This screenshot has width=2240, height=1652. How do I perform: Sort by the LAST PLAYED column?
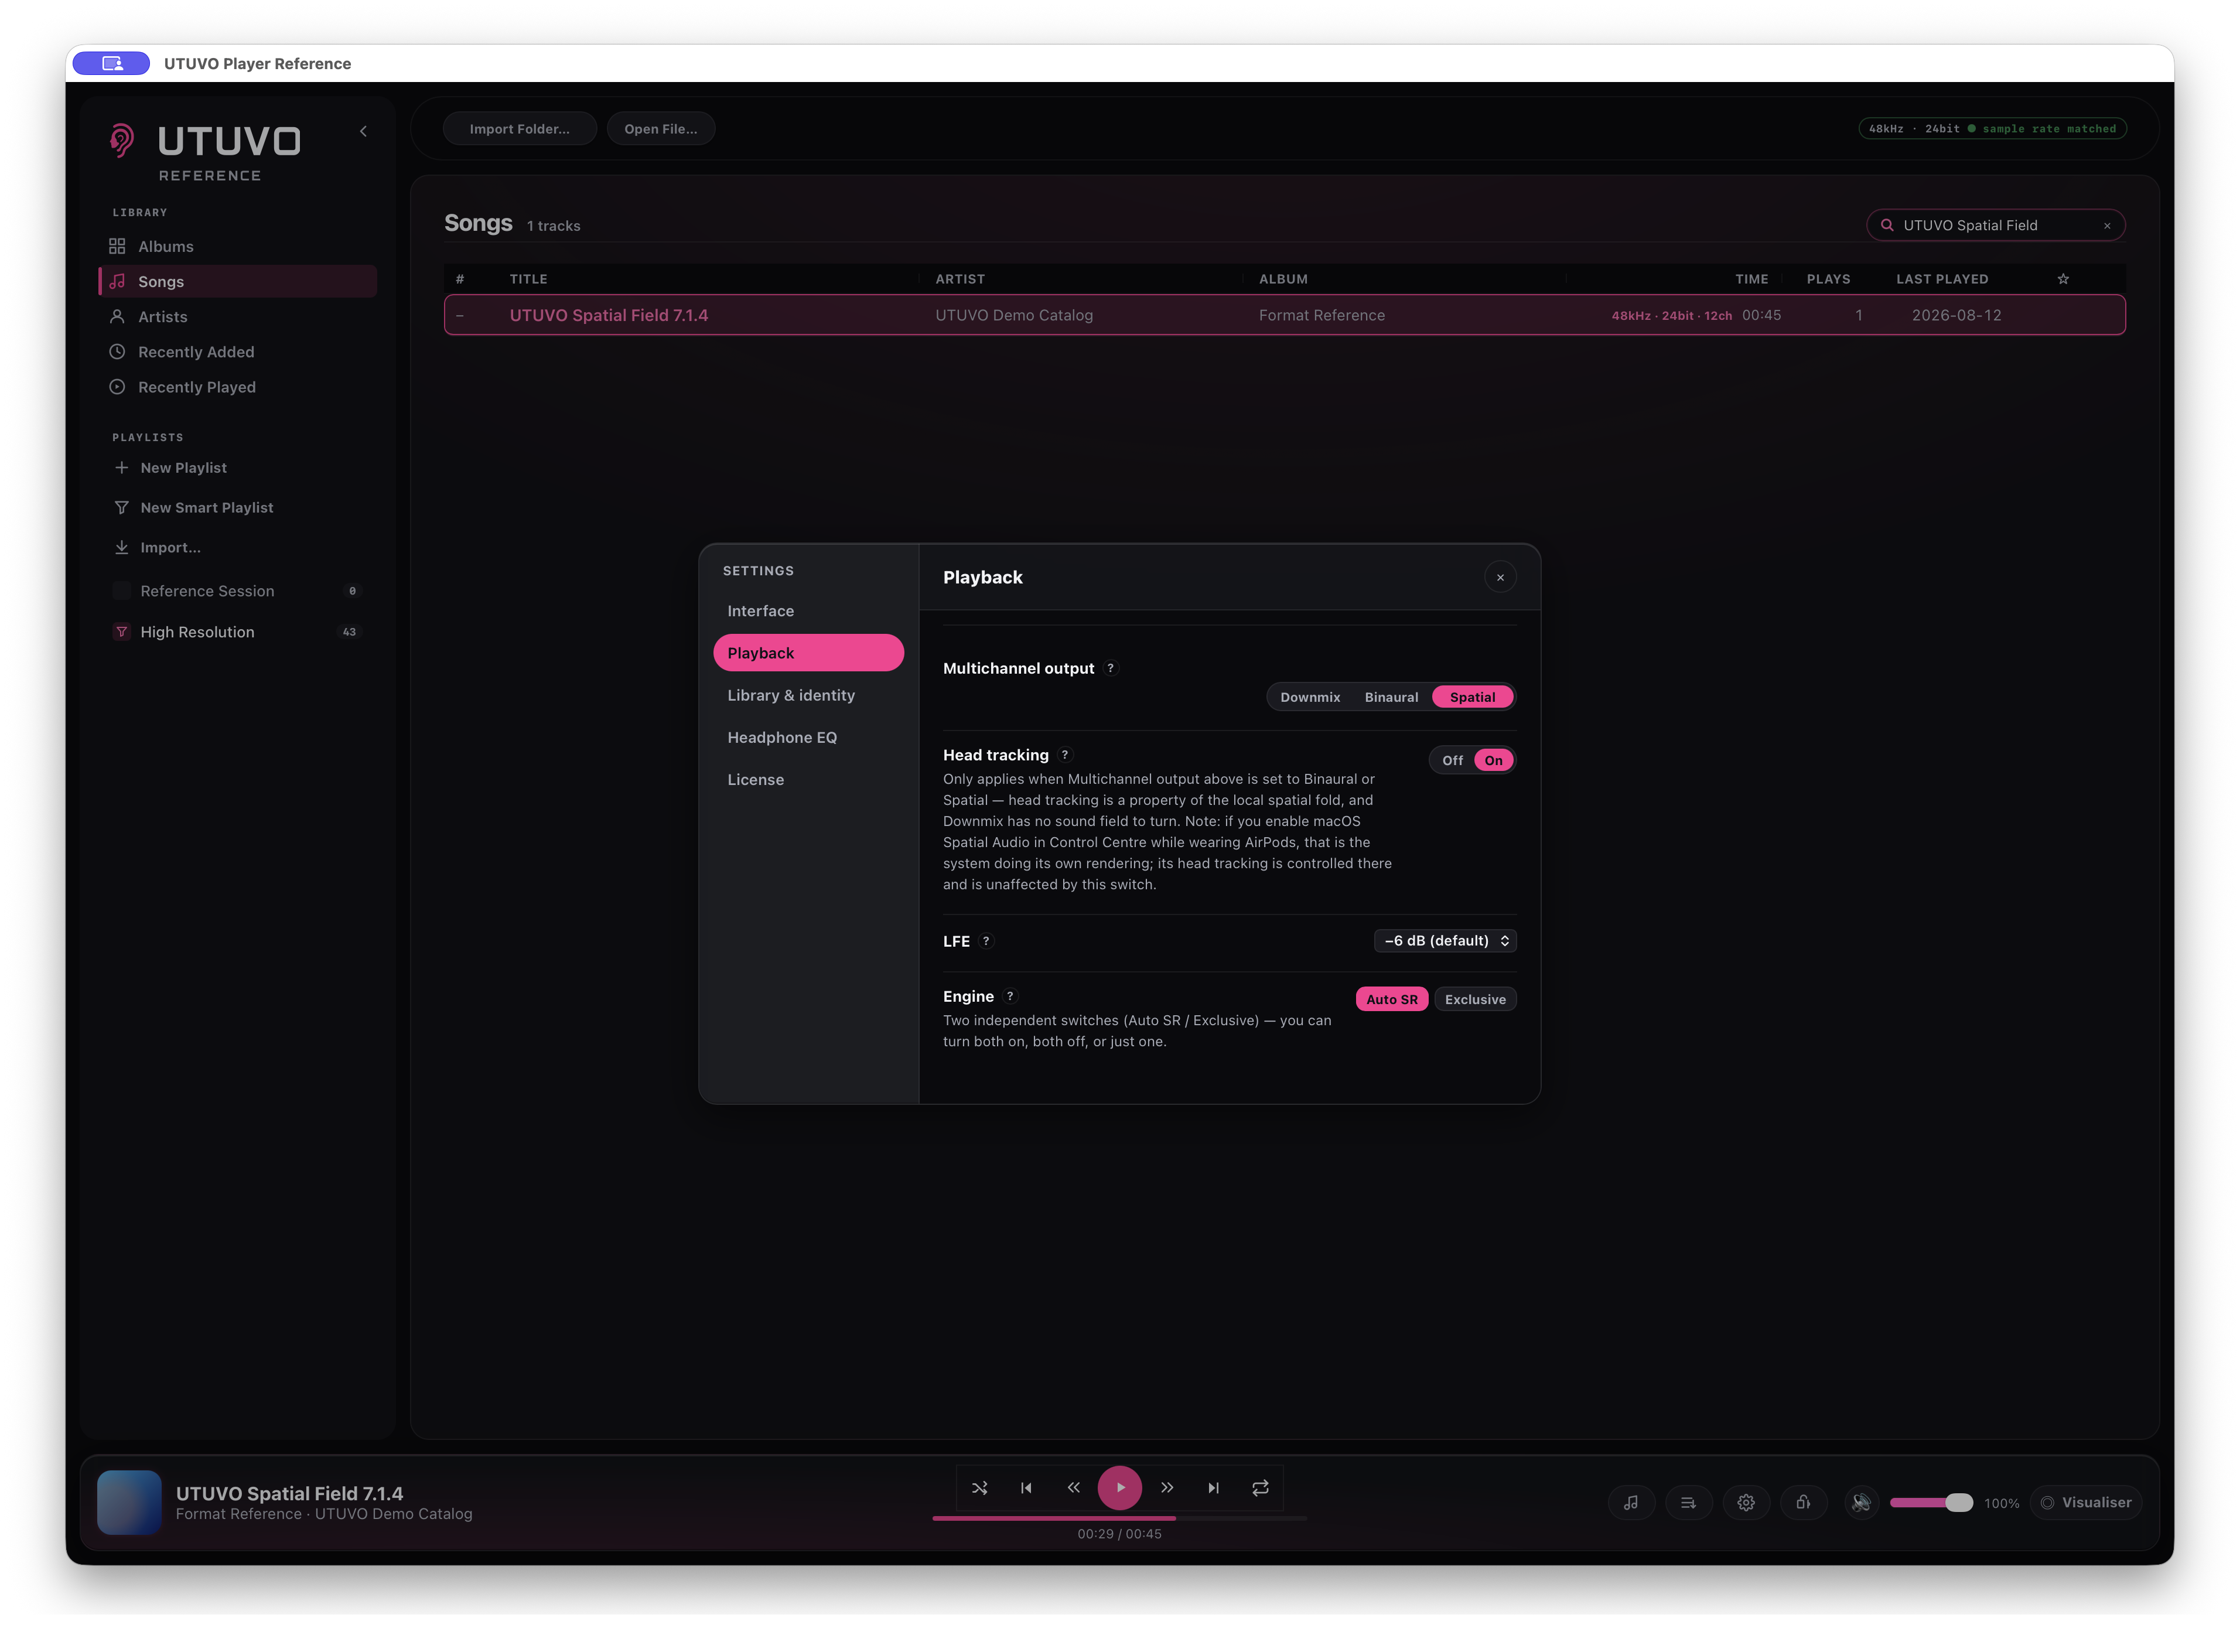tap(1942, 279)
